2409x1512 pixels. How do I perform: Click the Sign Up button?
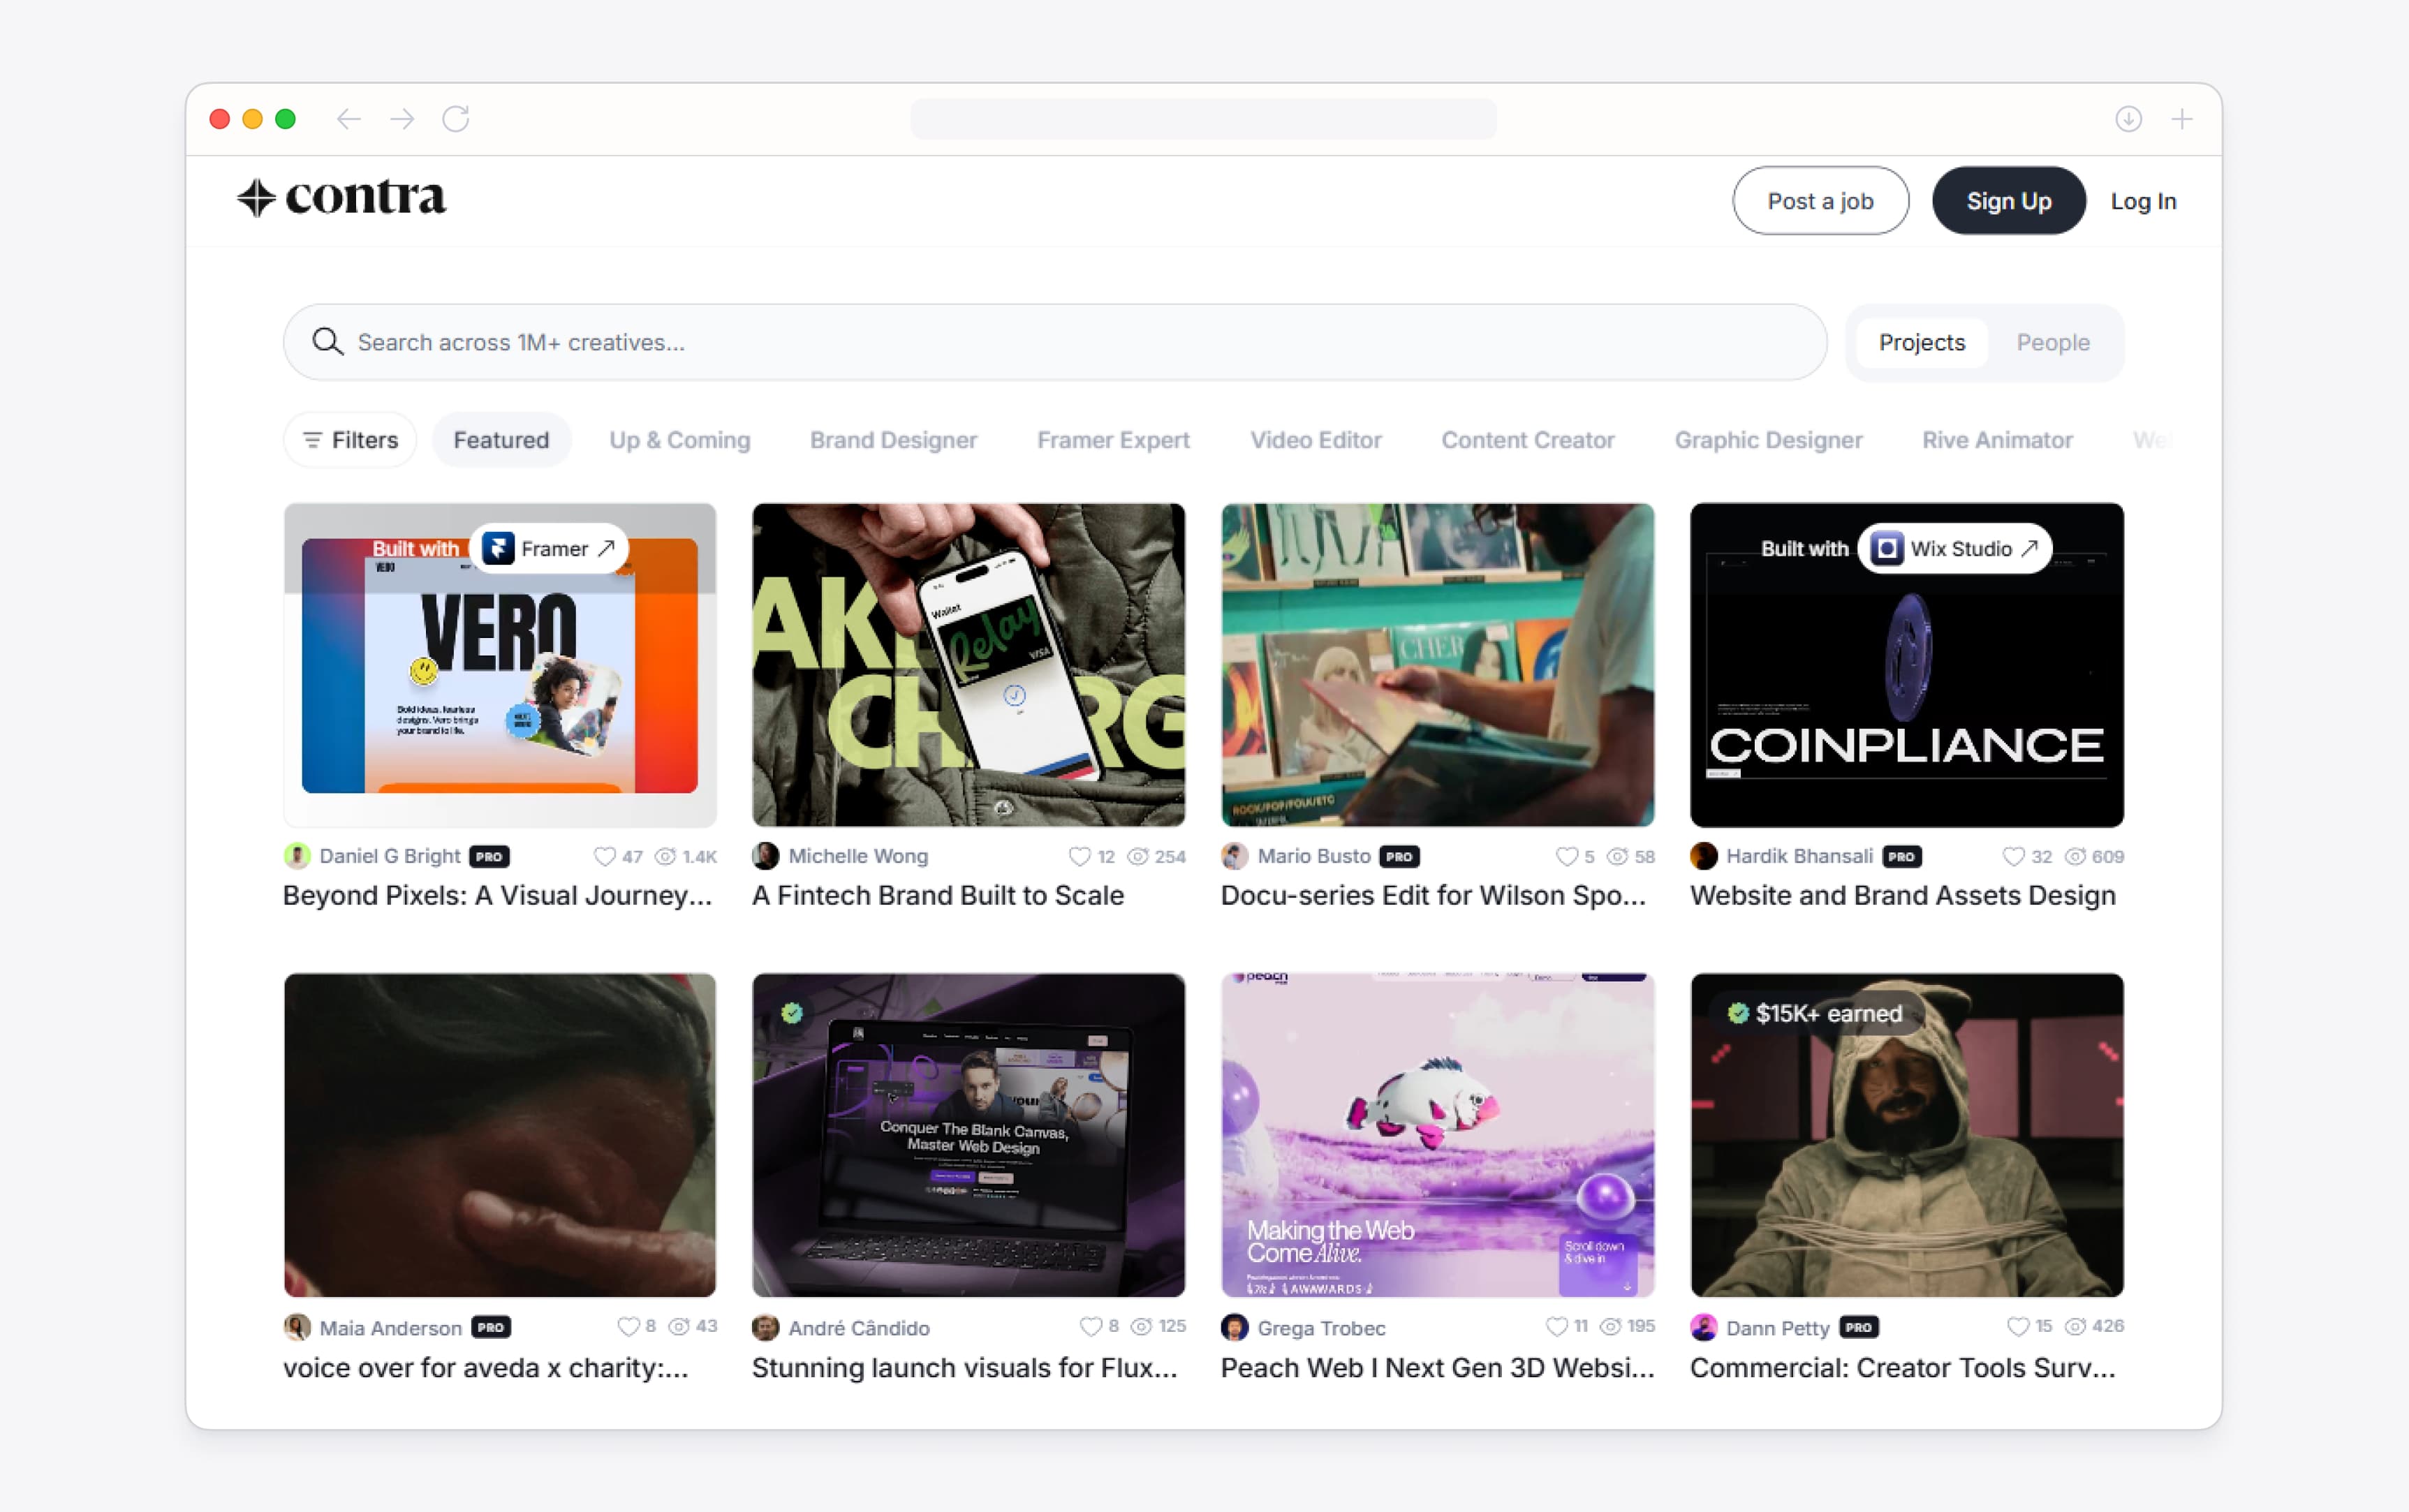[2009, 201]
